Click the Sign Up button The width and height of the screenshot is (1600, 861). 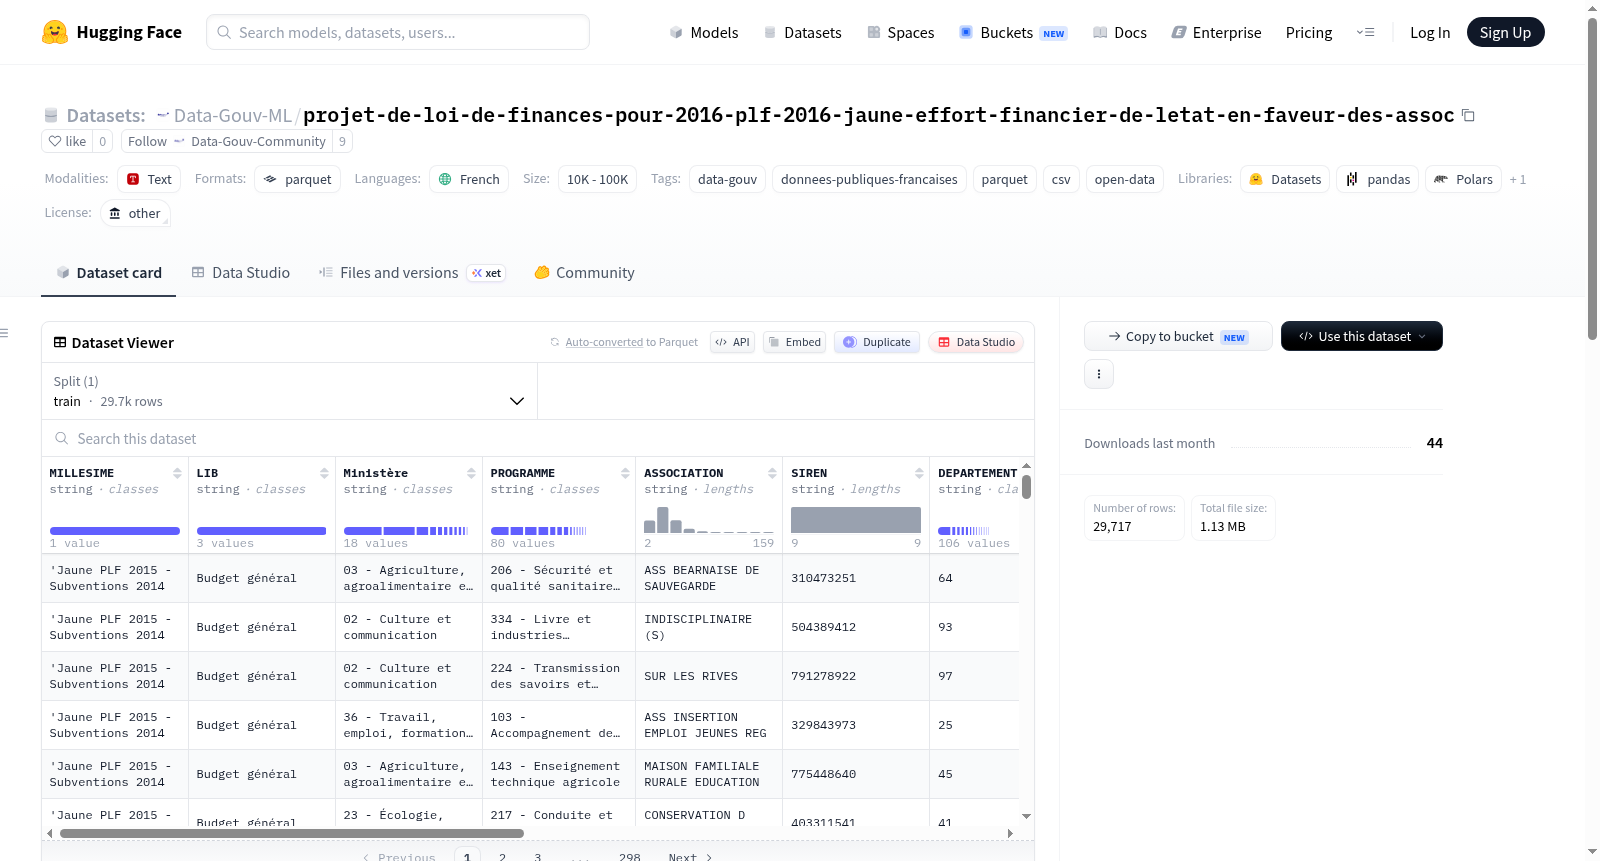[x=1506, y=32]
